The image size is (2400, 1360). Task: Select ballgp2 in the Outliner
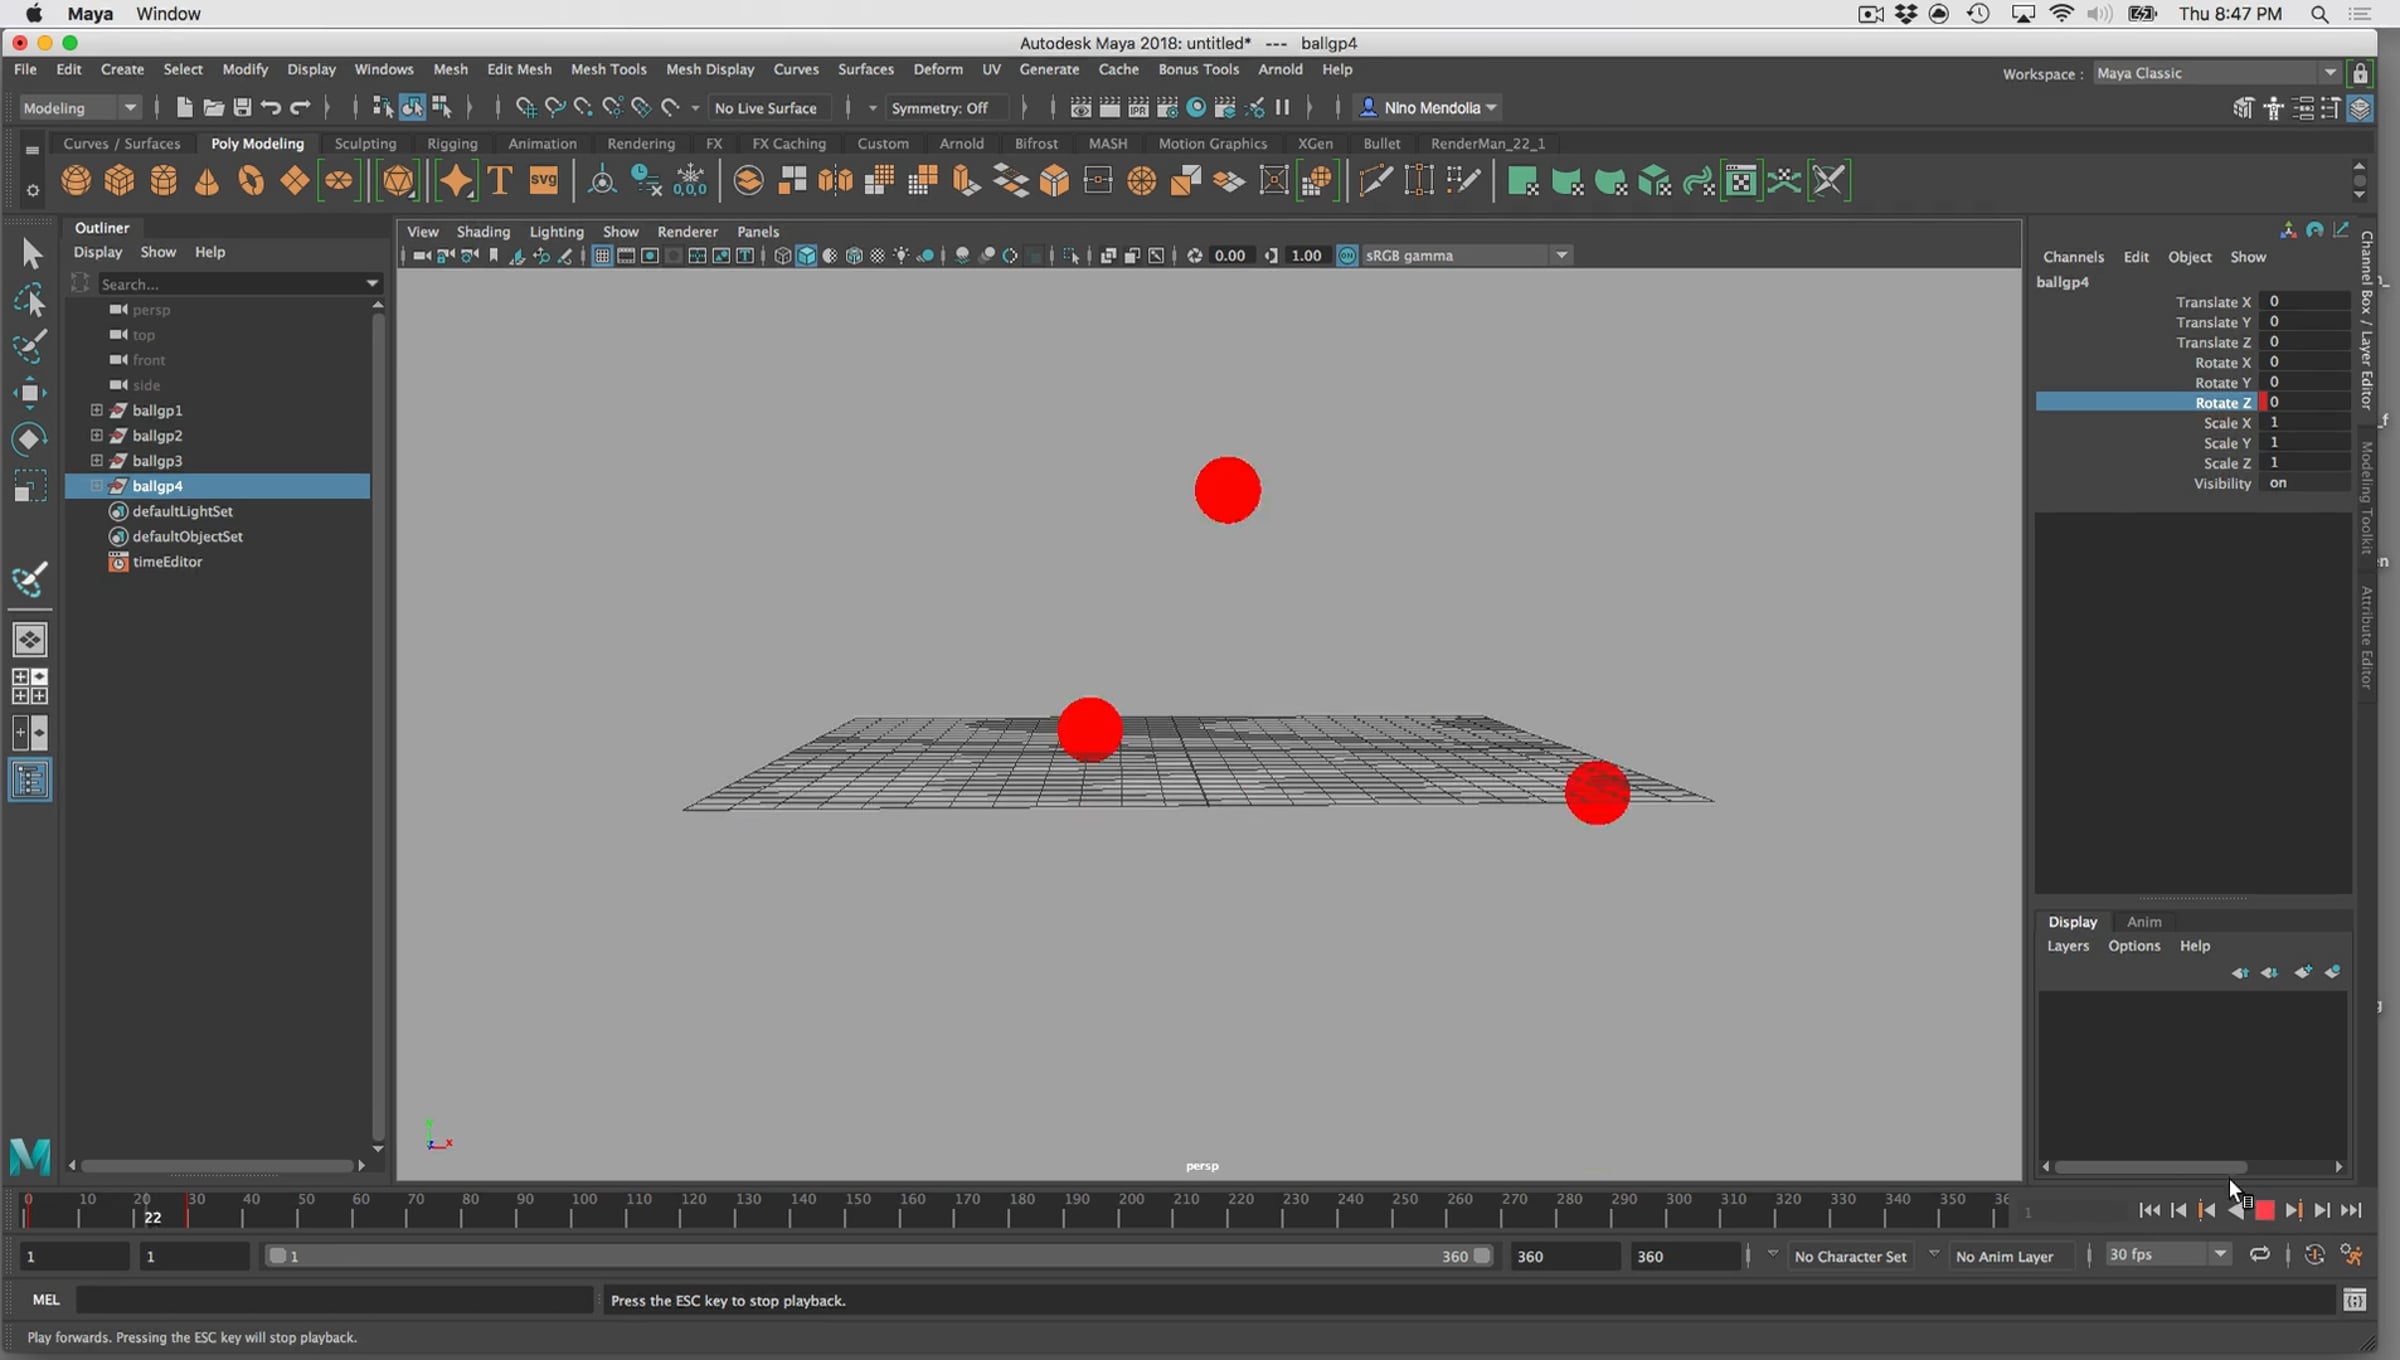point(157,436)
